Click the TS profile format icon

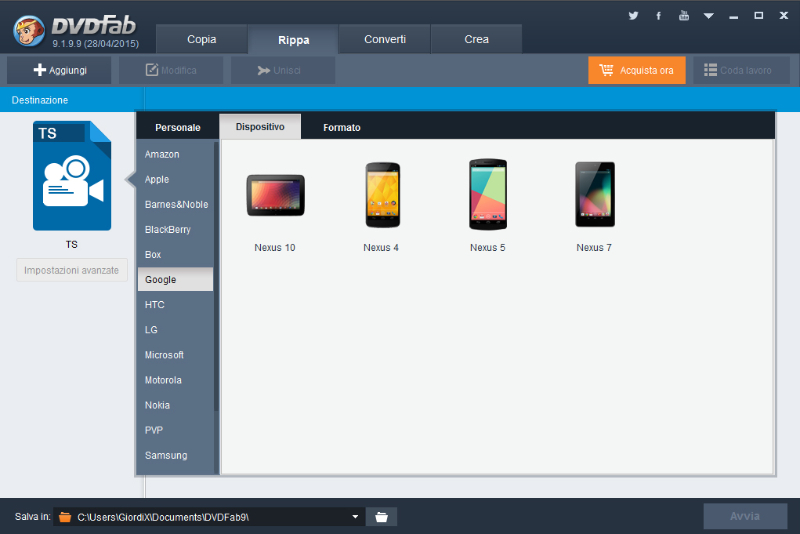tap(71, 177)
